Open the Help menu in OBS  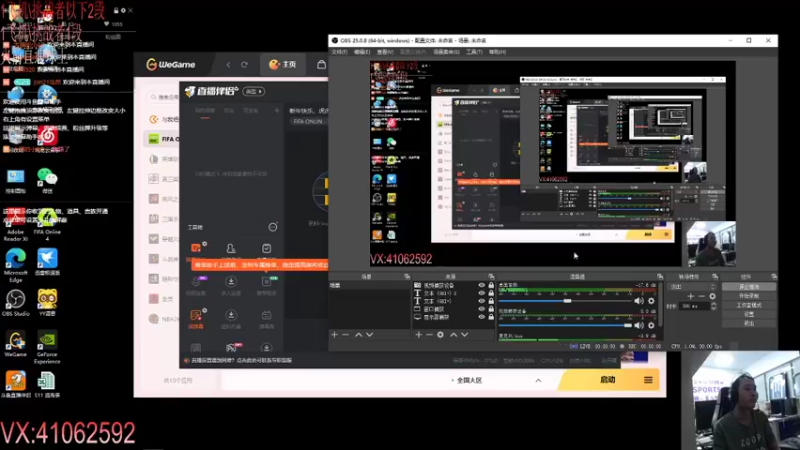click(497, 52)
